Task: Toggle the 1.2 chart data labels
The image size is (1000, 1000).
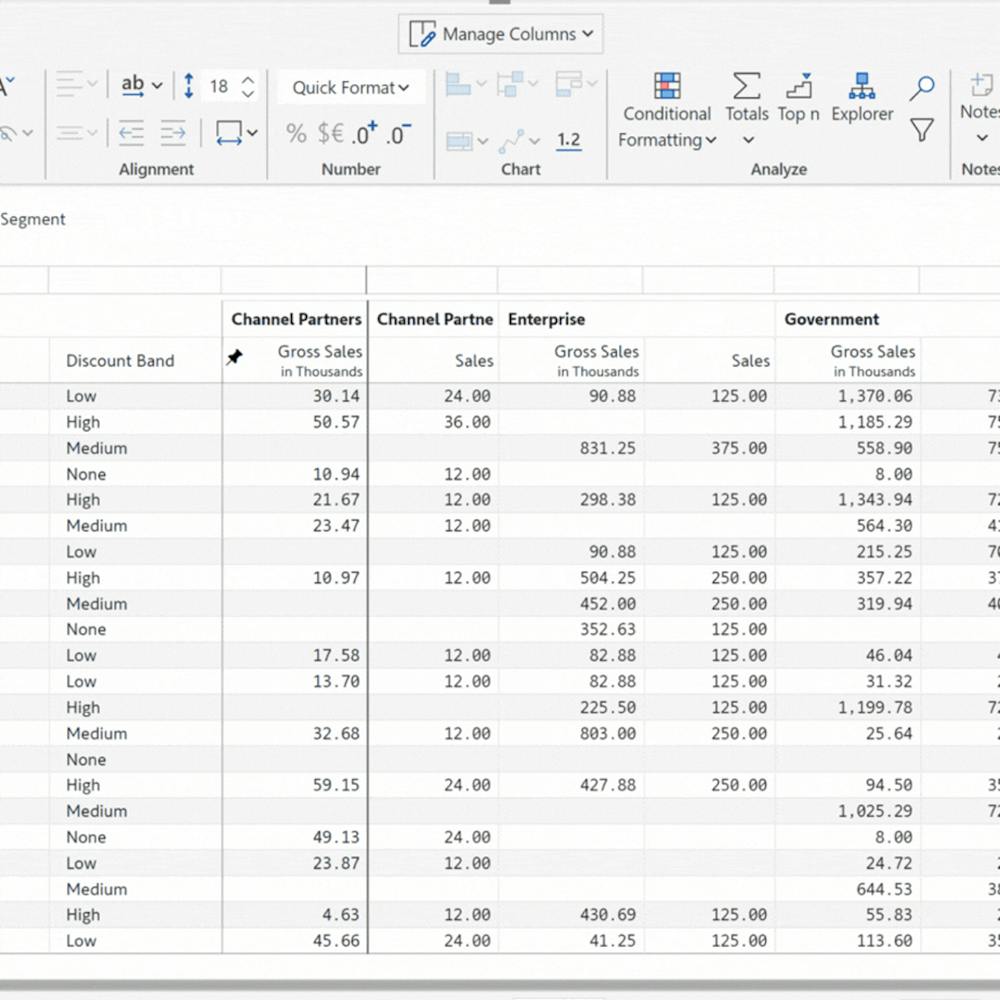Action: pyautogui.click(x=569, y=140)
